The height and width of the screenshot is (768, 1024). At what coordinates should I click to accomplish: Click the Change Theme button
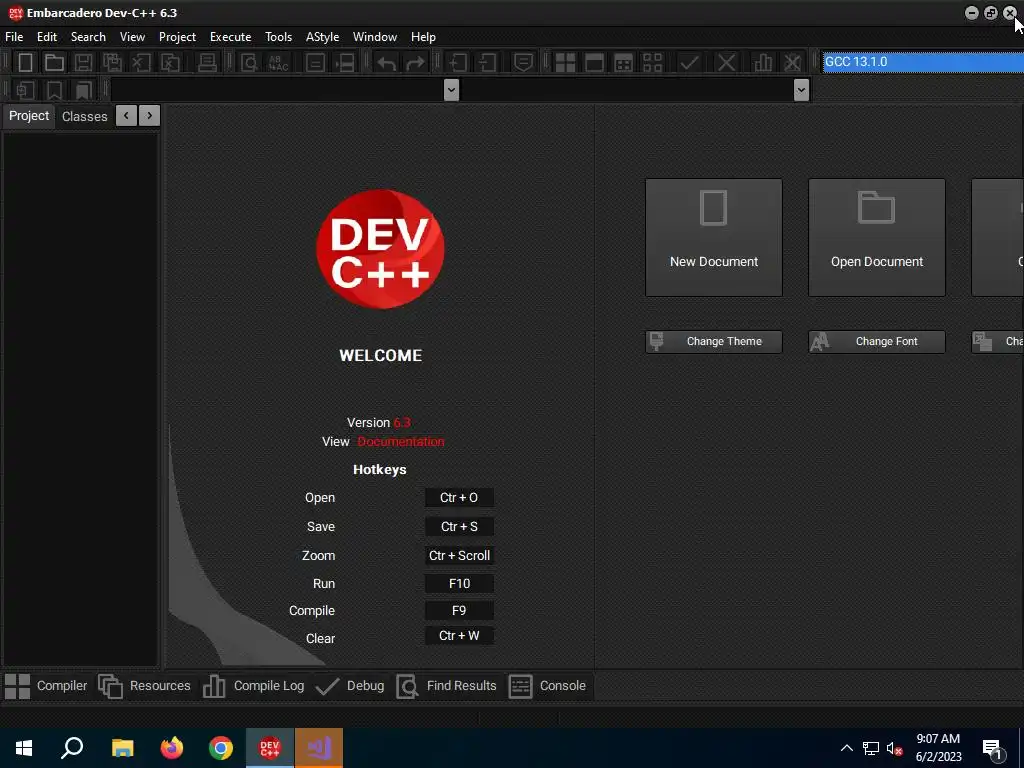(x=714, y=342)
